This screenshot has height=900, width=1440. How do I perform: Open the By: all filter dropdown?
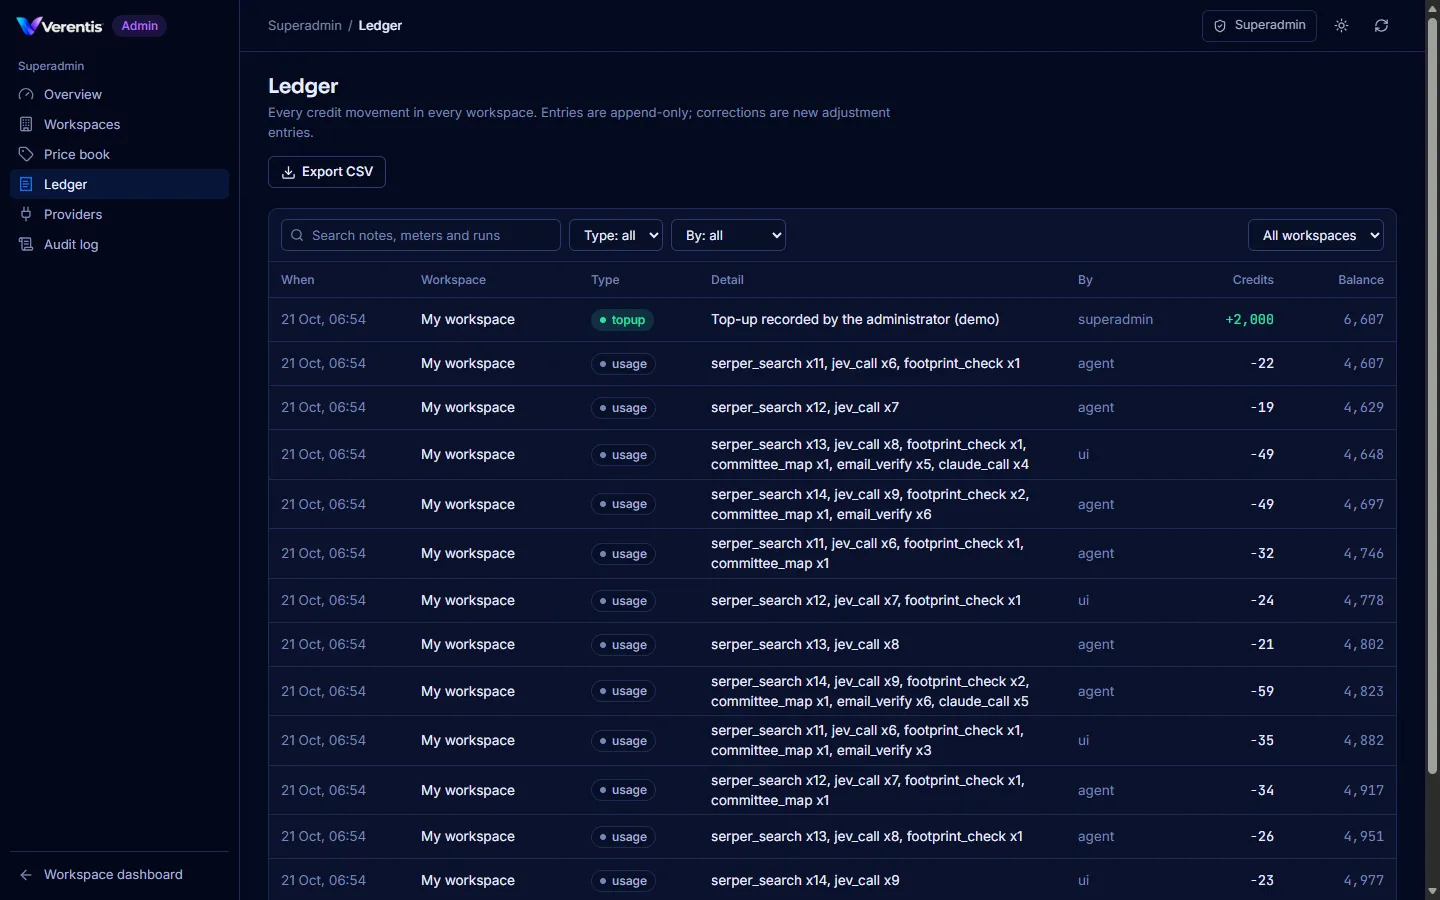click(x=728, y=235)
